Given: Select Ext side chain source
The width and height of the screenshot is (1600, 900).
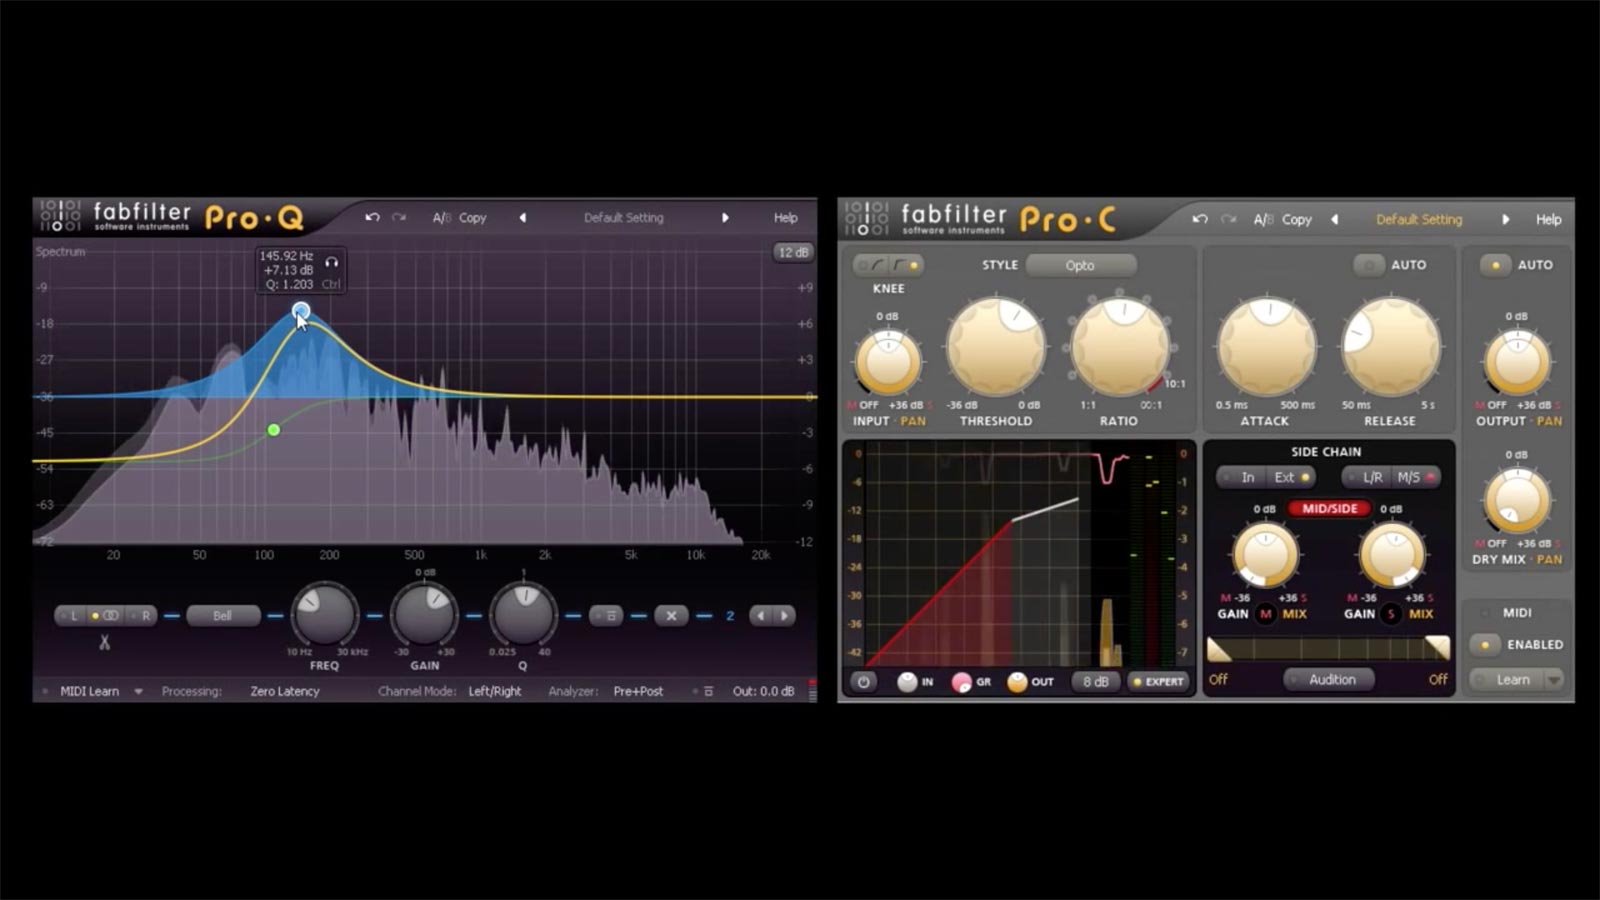Looking at the screenshot, I should pyautogui.click(x=1291, y=477).
